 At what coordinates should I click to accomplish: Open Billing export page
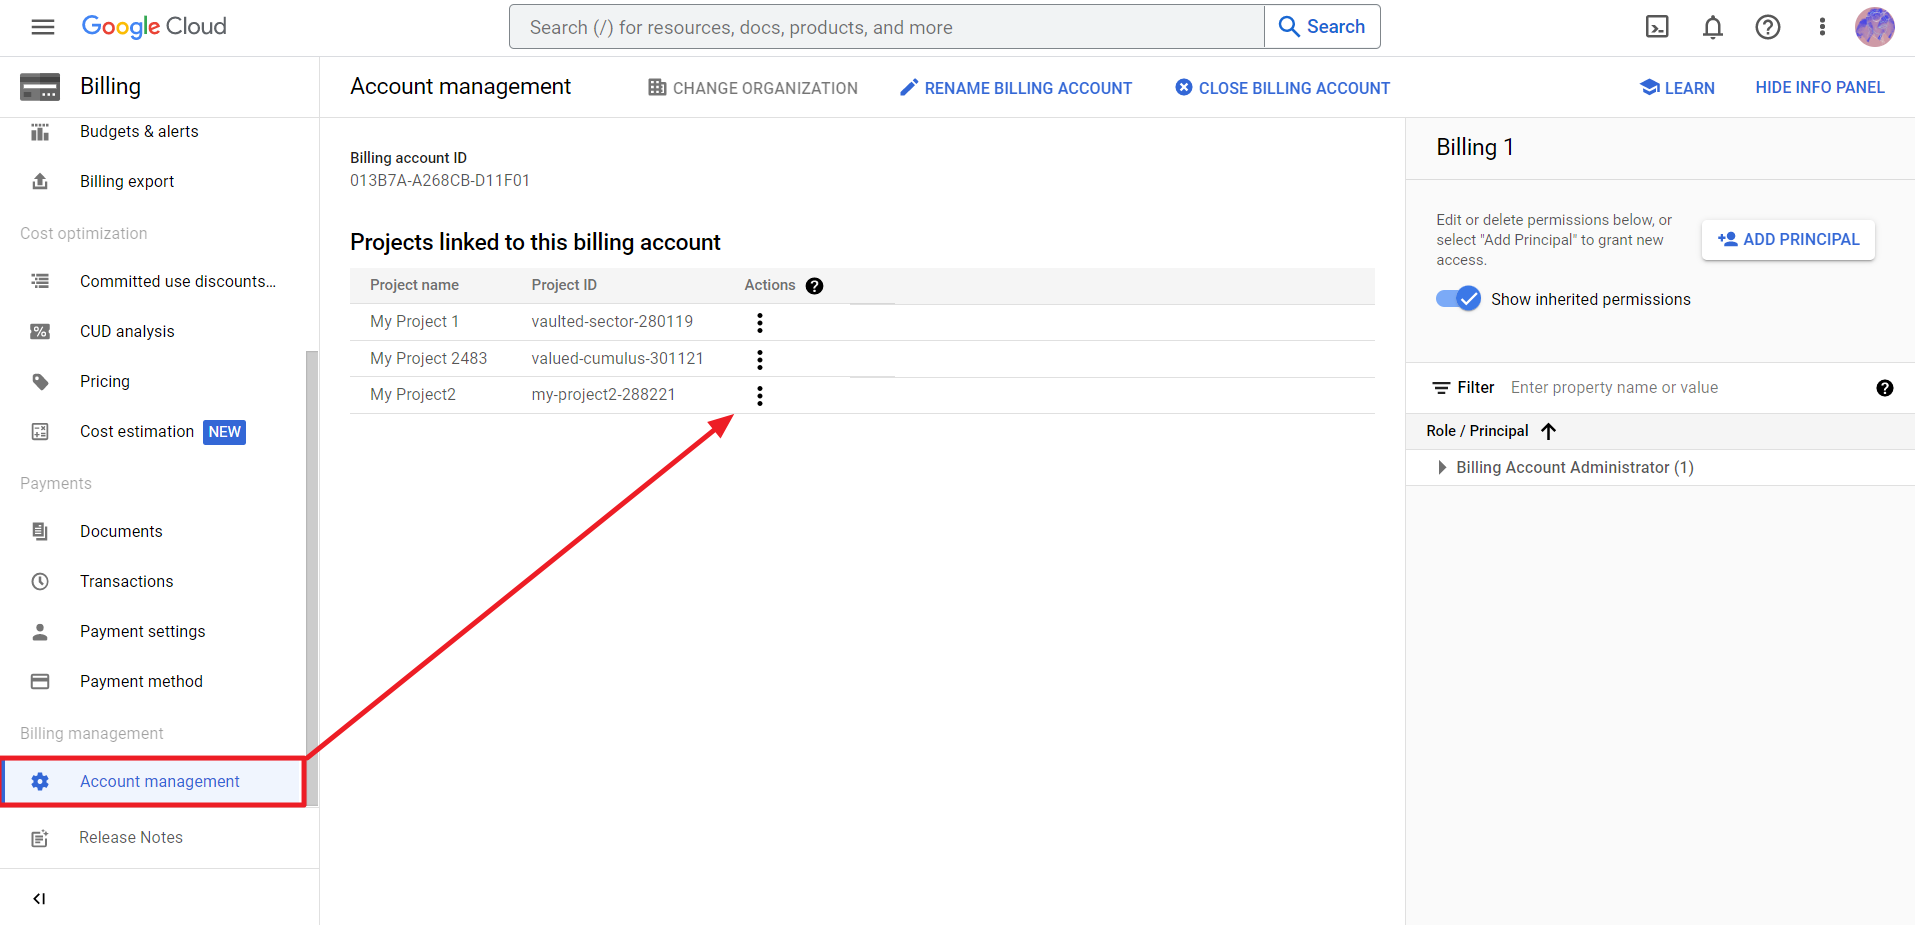point(127,181)
